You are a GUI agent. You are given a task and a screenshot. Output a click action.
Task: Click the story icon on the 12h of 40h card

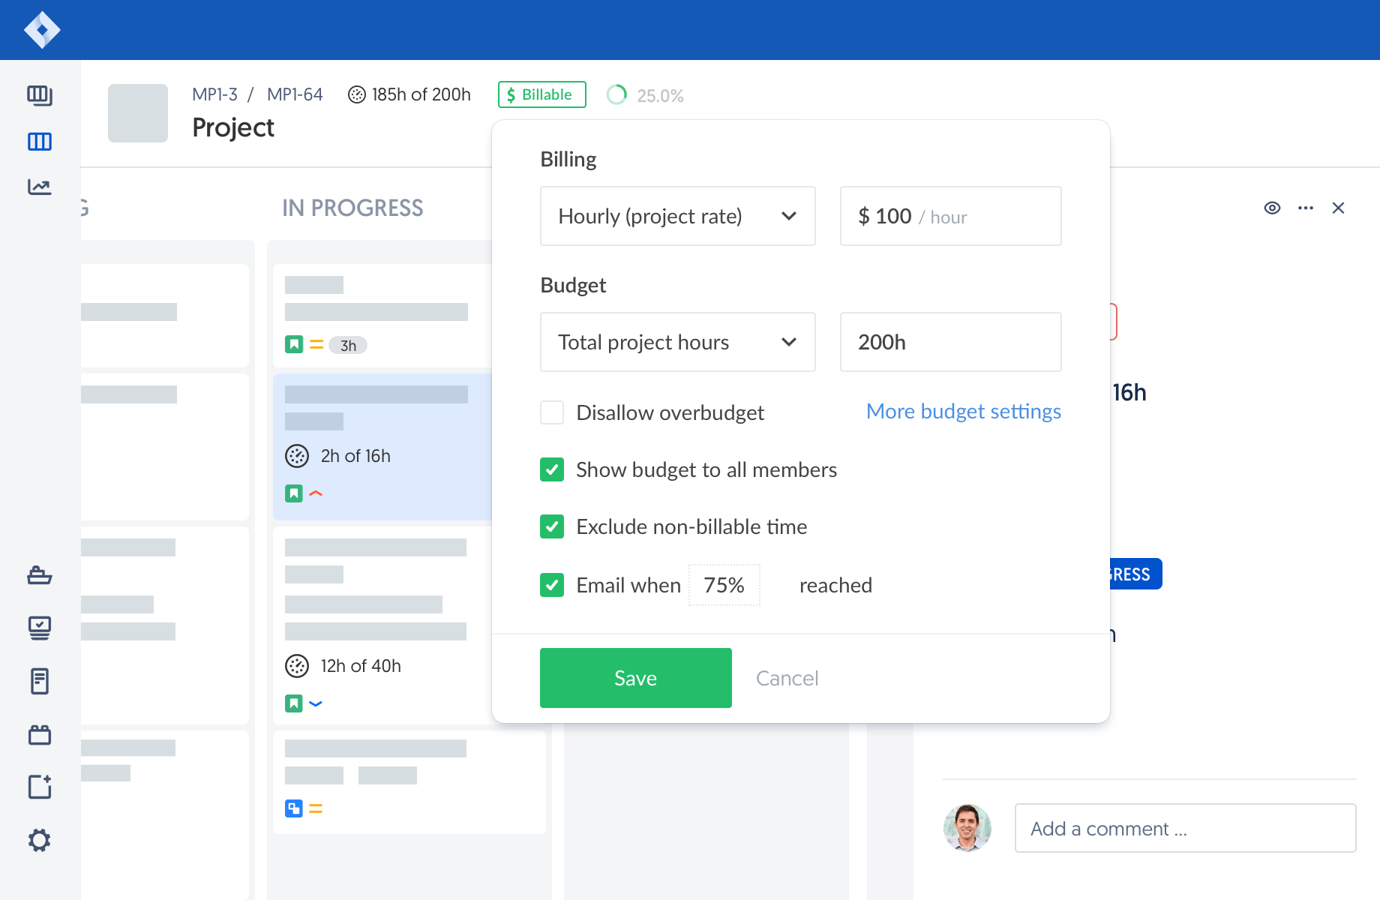click(x=294, y=703)
